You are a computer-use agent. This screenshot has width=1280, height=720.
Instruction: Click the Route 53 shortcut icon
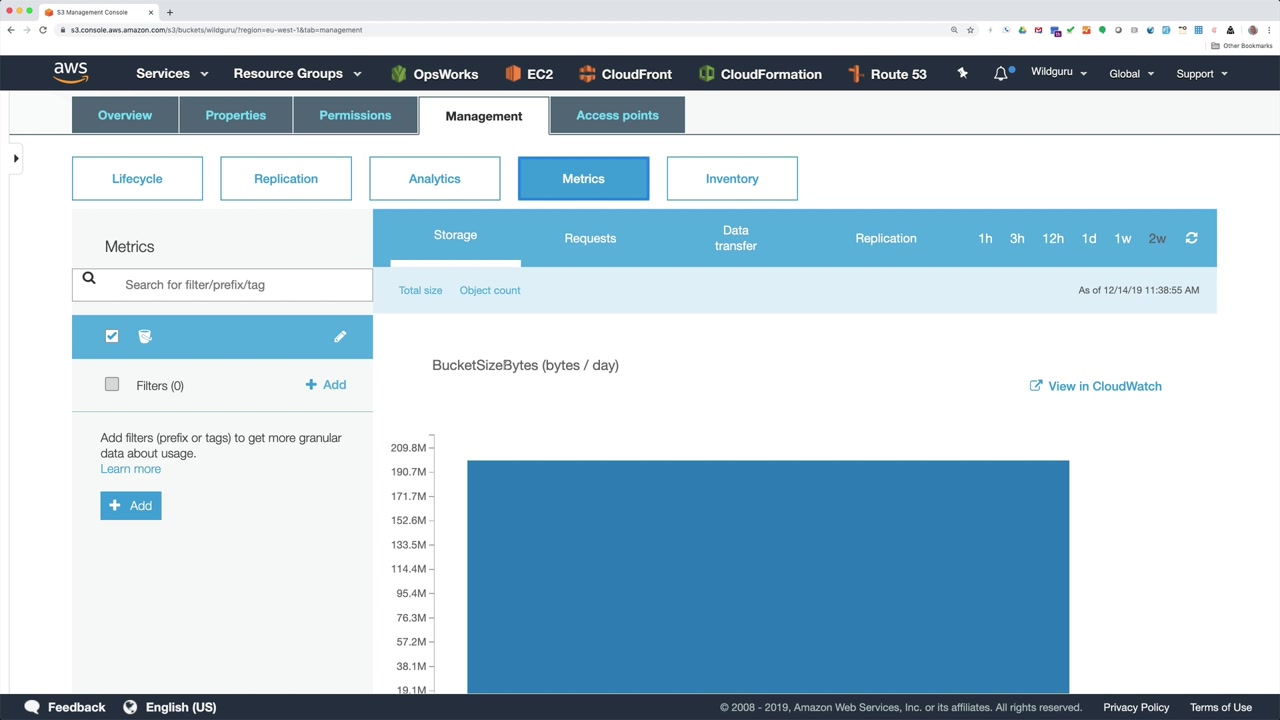pos(855,73)
